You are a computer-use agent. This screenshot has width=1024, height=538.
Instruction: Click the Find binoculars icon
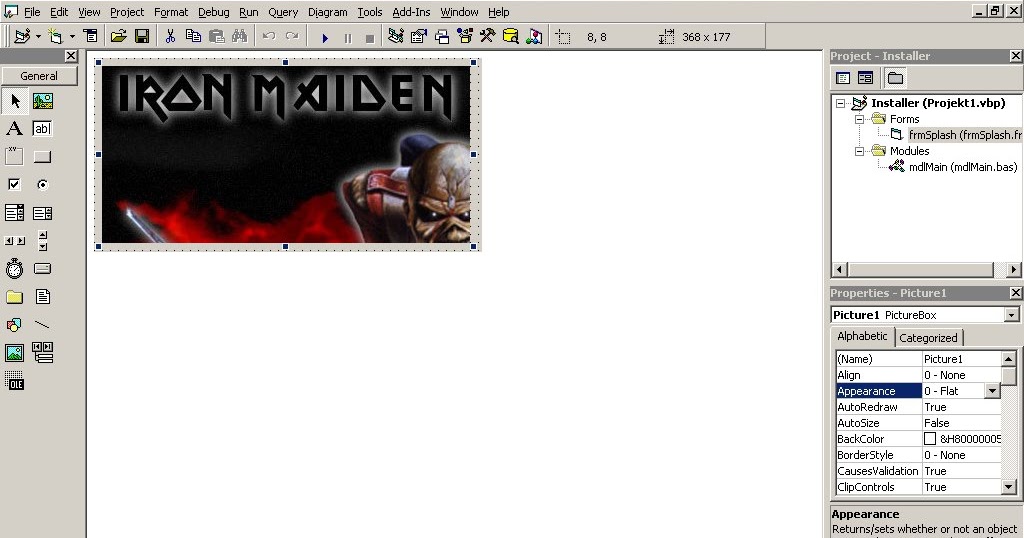[239, 37]
